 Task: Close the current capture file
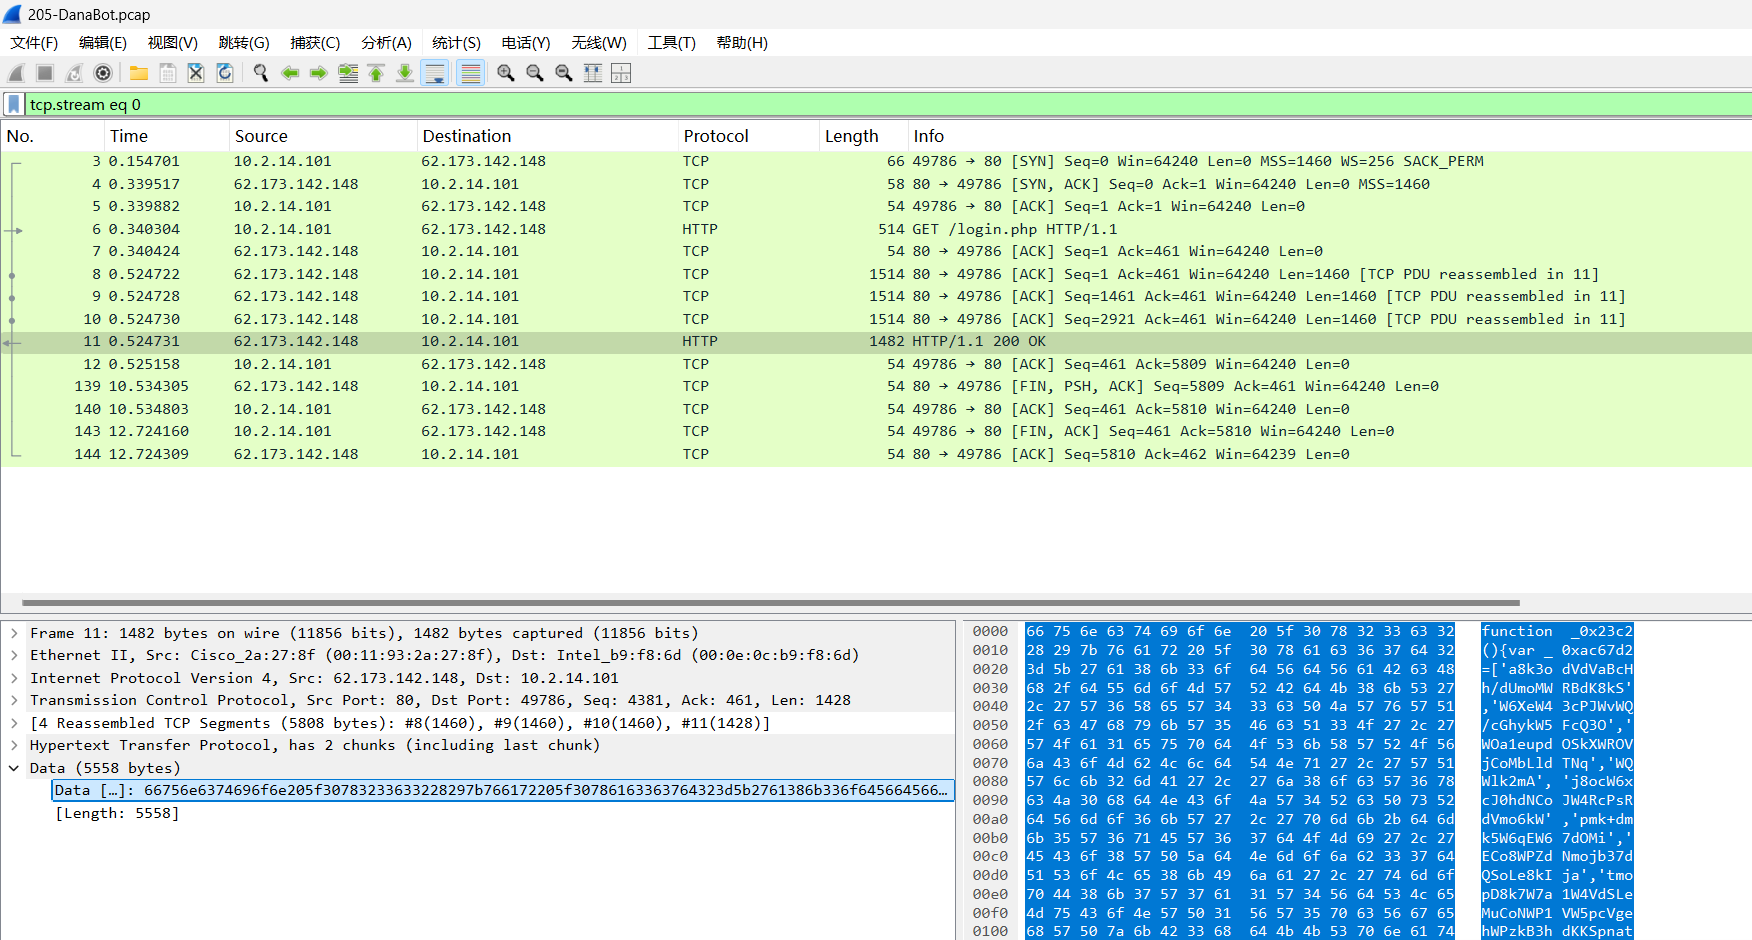(196, 73)
